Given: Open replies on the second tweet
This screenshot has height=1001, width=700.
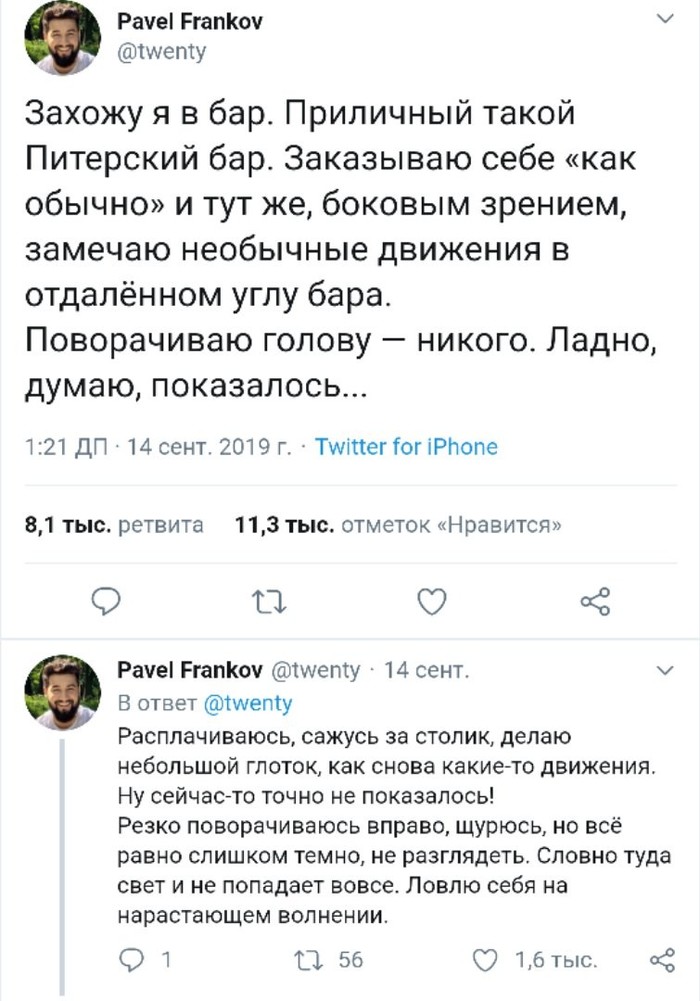Looking at the screenshot, I should [131, 961].
